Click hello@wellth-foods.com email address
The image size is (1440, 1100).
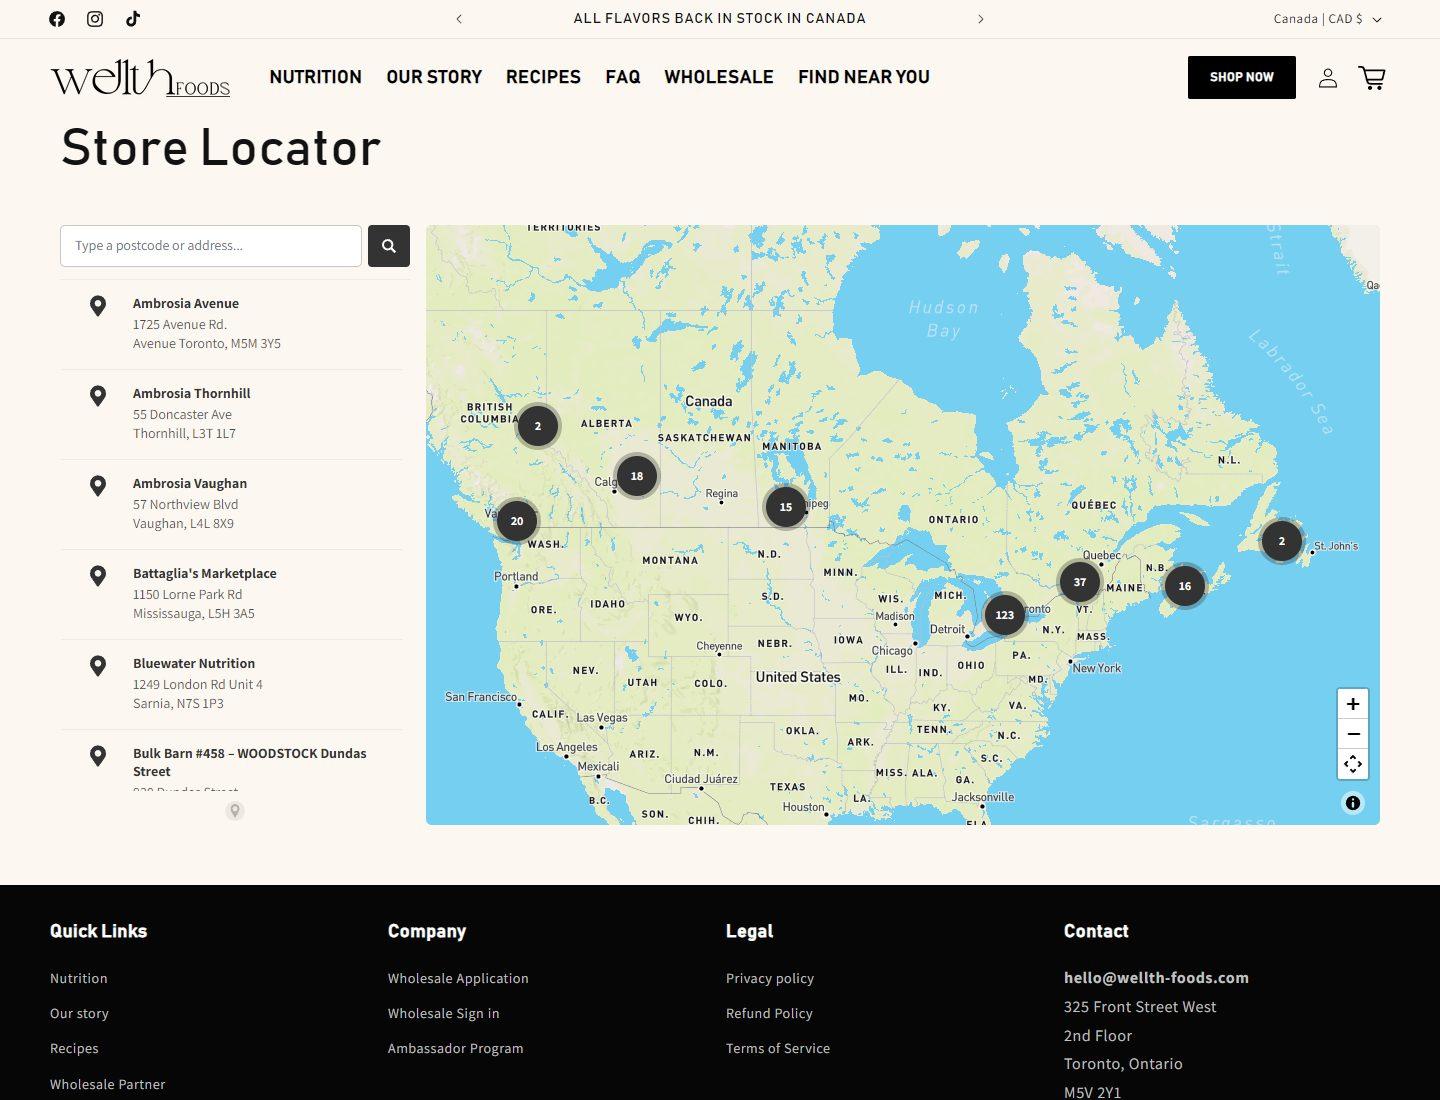(1156, 978)
